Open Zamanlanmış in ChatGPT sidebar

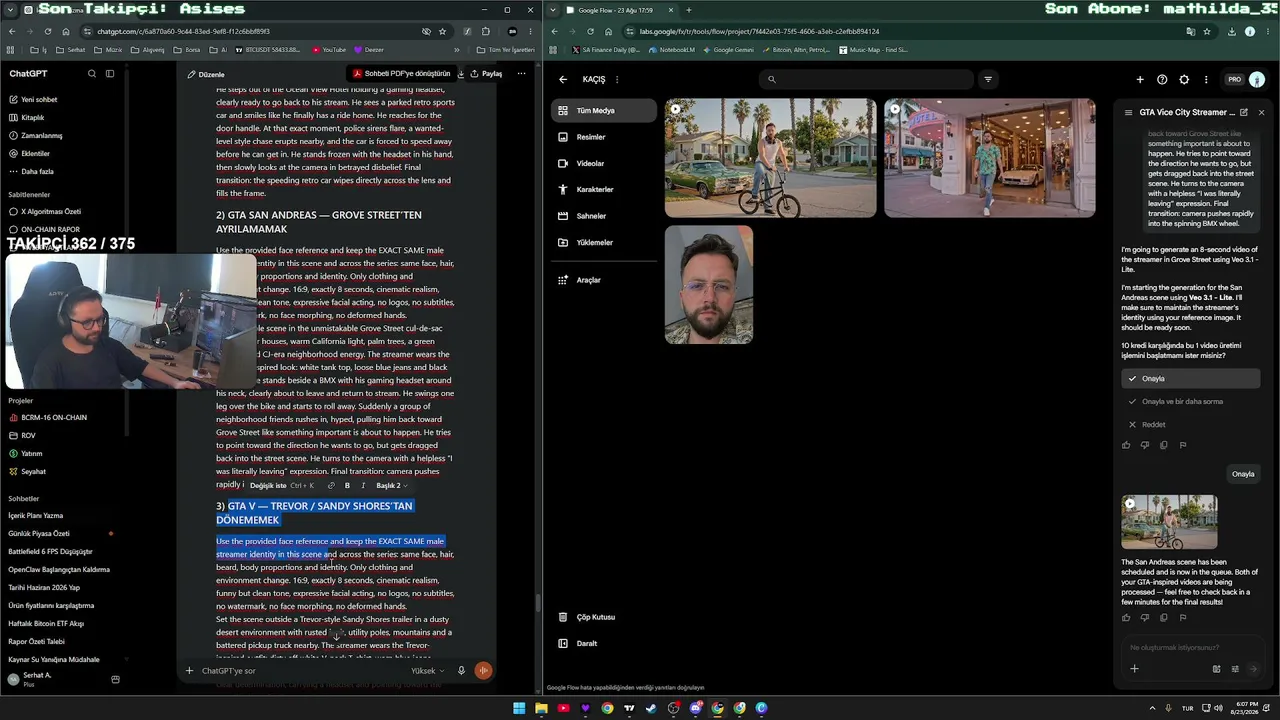click(x=42, y=136)
